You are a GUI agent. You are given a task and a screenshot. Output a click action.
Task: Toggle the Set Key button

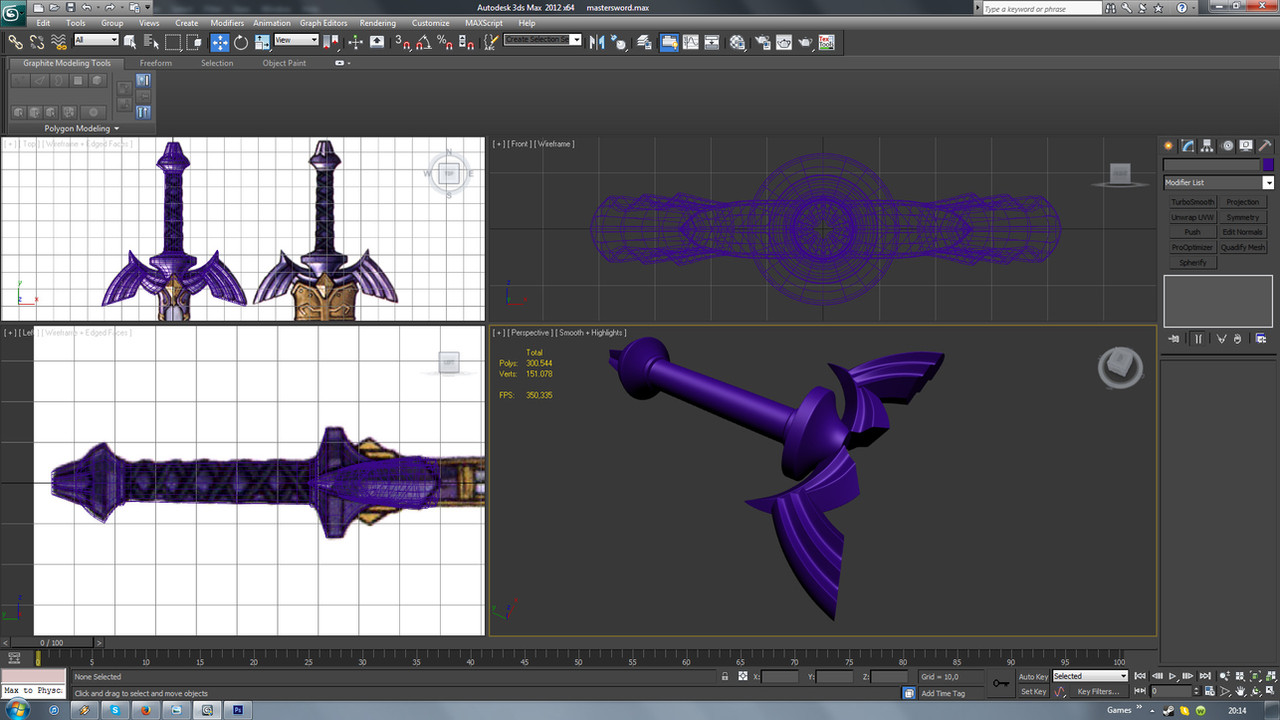(1033, 691)
